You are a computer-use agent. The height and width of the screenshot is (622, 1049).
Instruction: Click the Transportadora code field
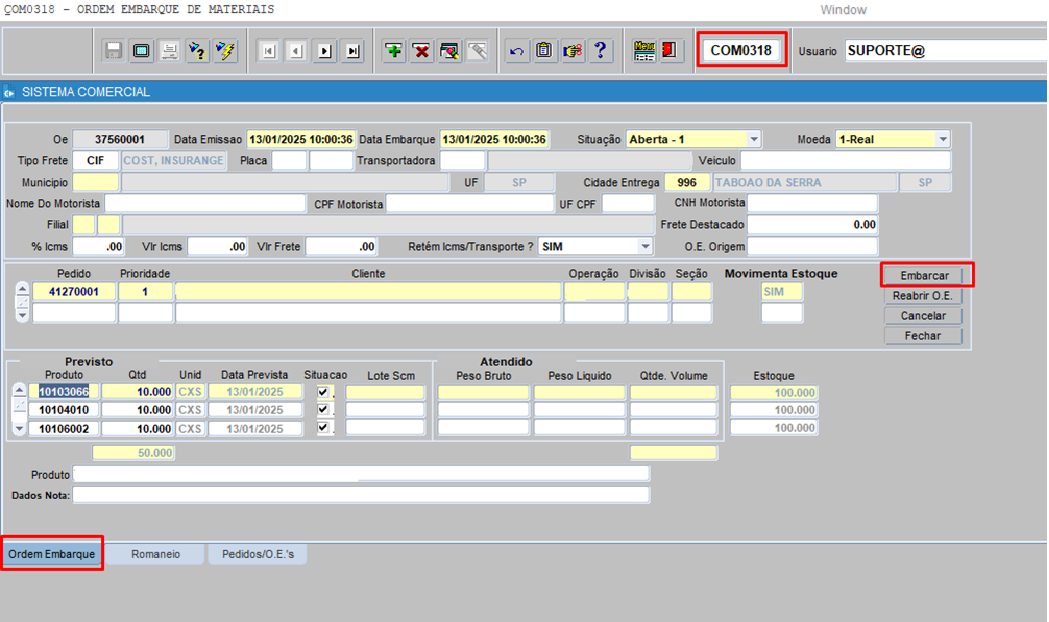point(462,161)
